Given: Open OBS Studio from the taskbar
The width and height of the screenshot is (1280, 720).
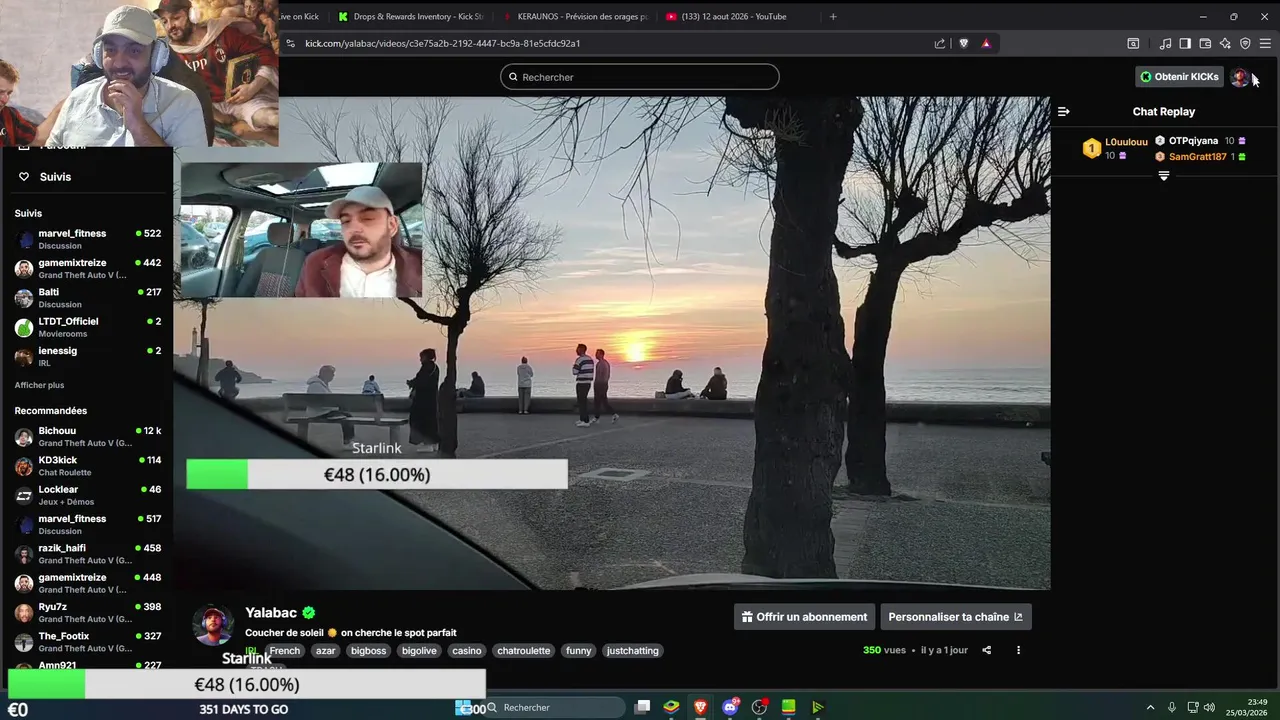Looking at the screenshot, I should click(760, 707).
